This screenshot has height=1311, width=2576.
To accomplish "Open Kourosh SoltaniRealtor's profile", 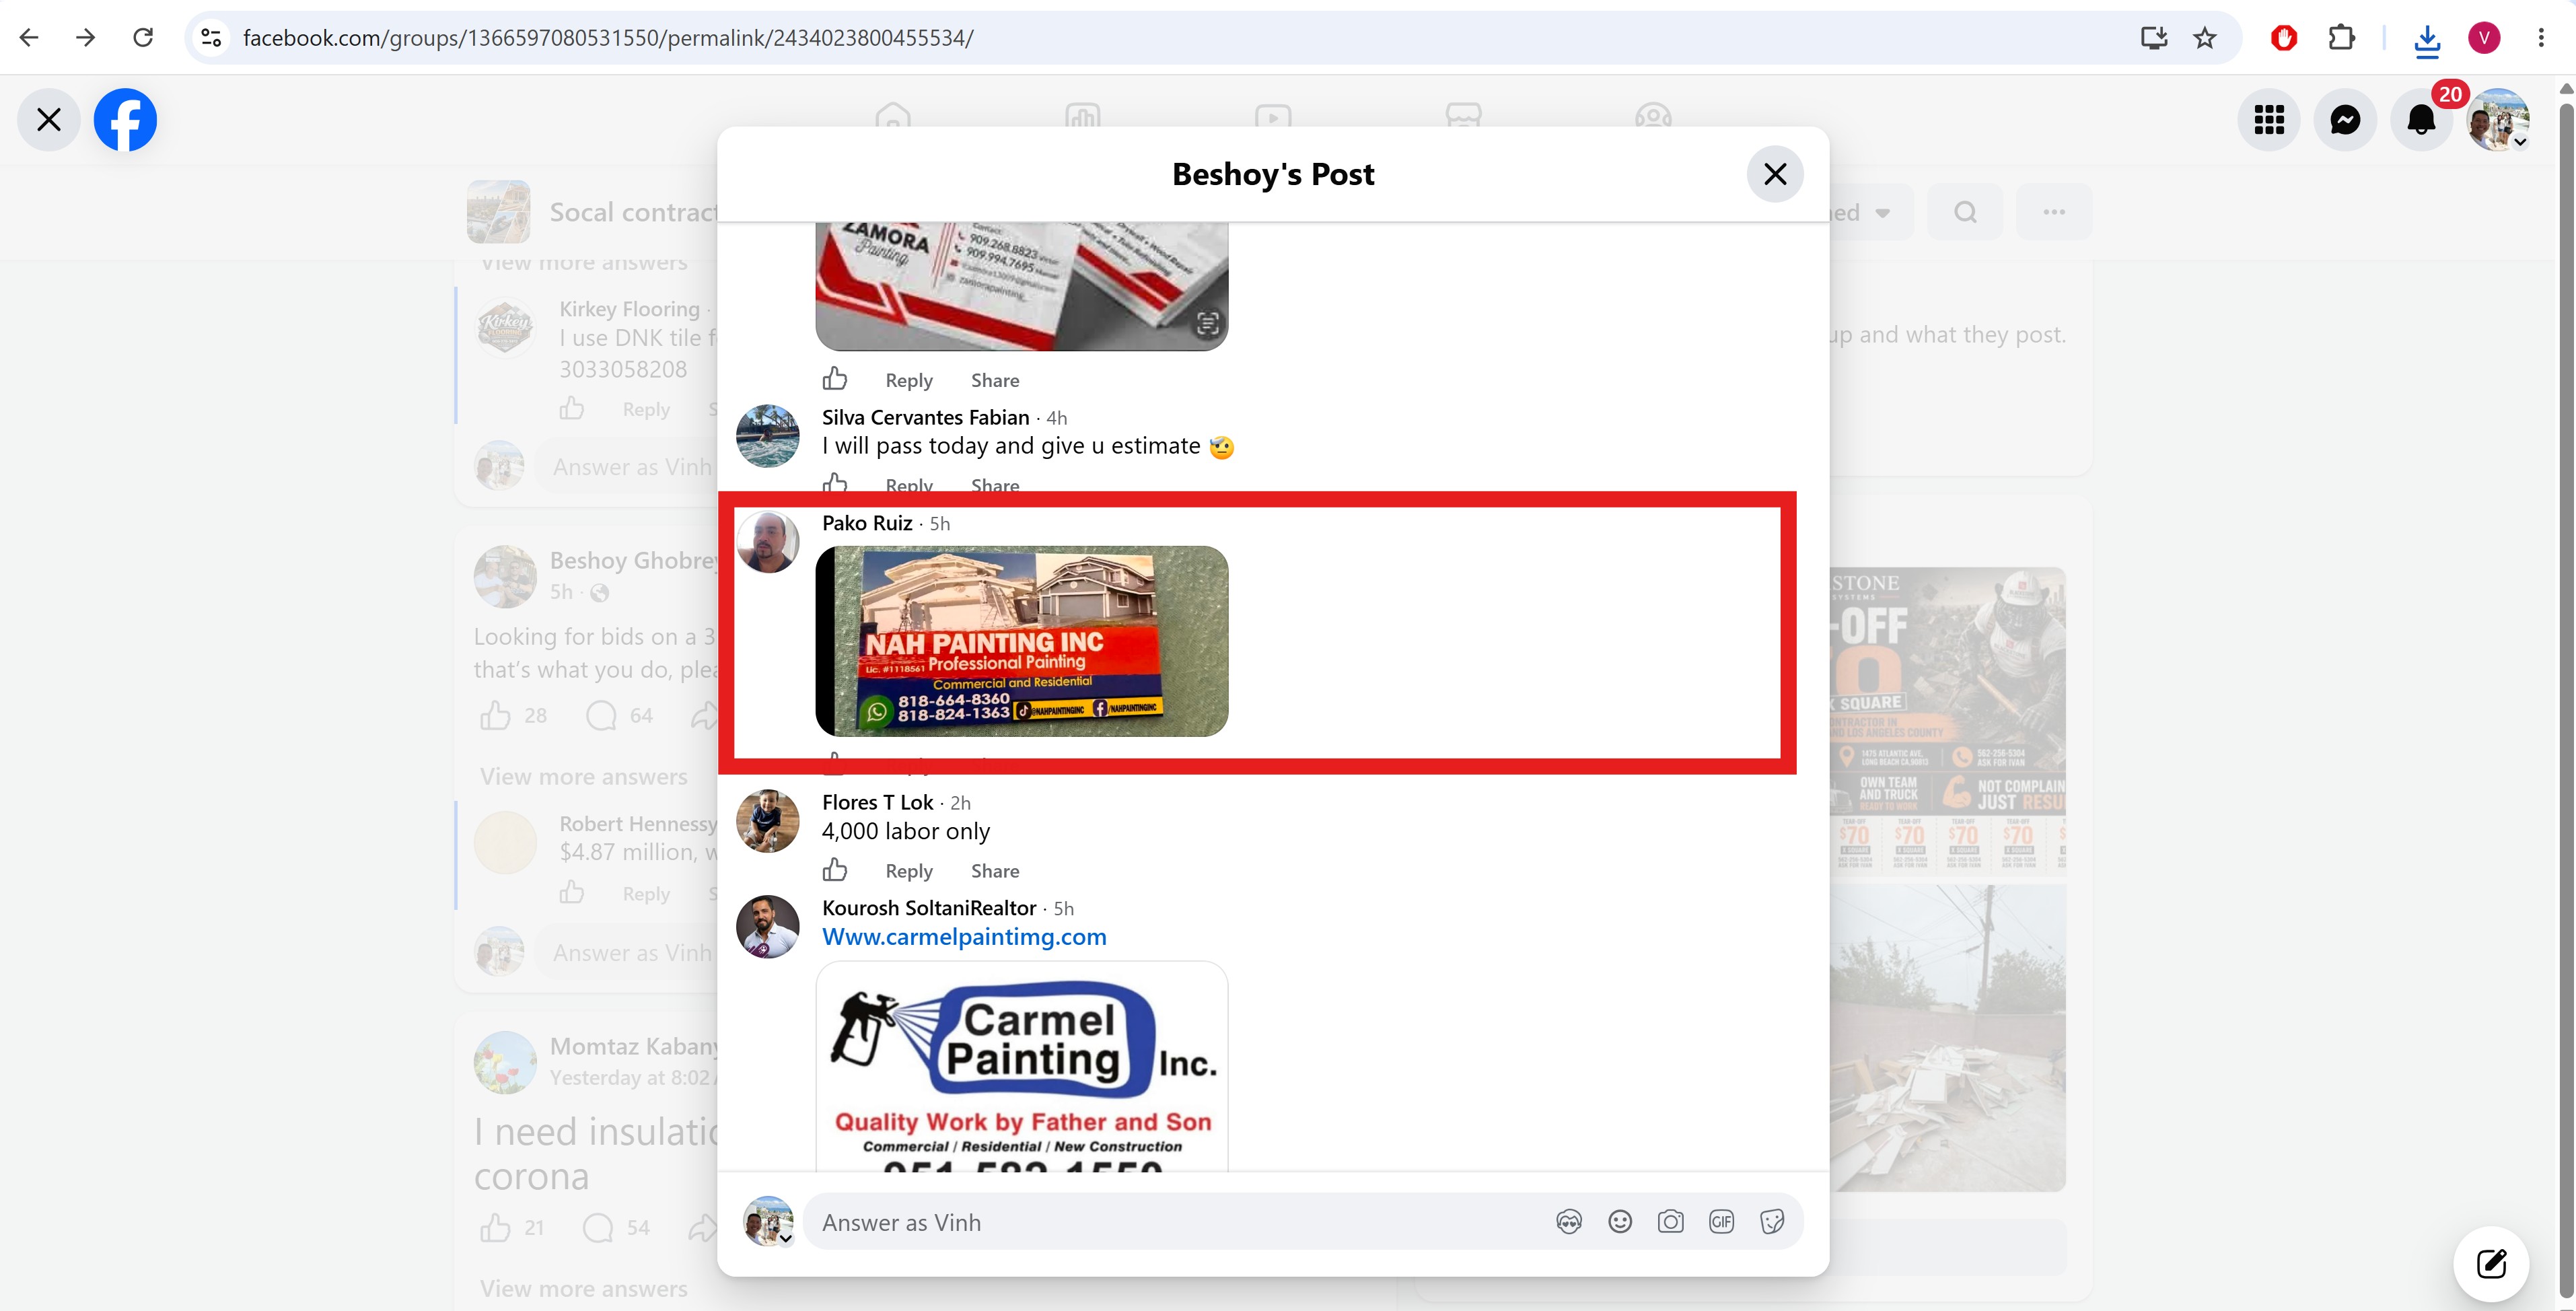I will click(929, 908).
